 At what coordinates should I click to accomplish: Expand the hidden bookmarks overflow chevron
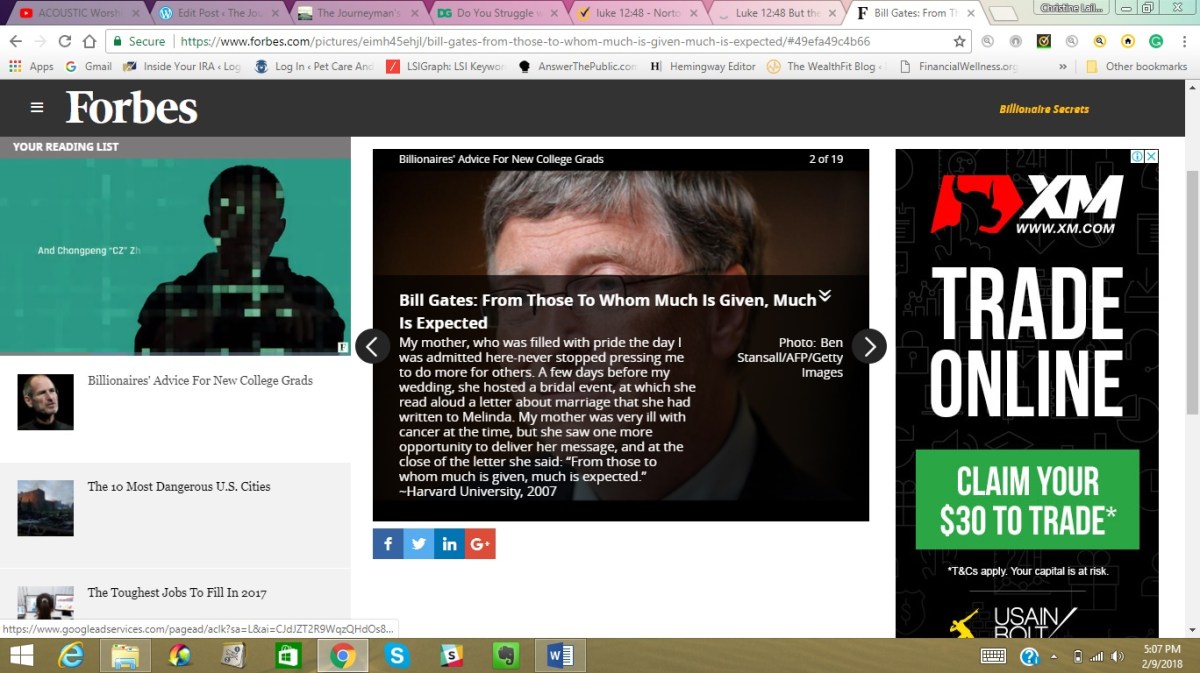pos(1062,67)
